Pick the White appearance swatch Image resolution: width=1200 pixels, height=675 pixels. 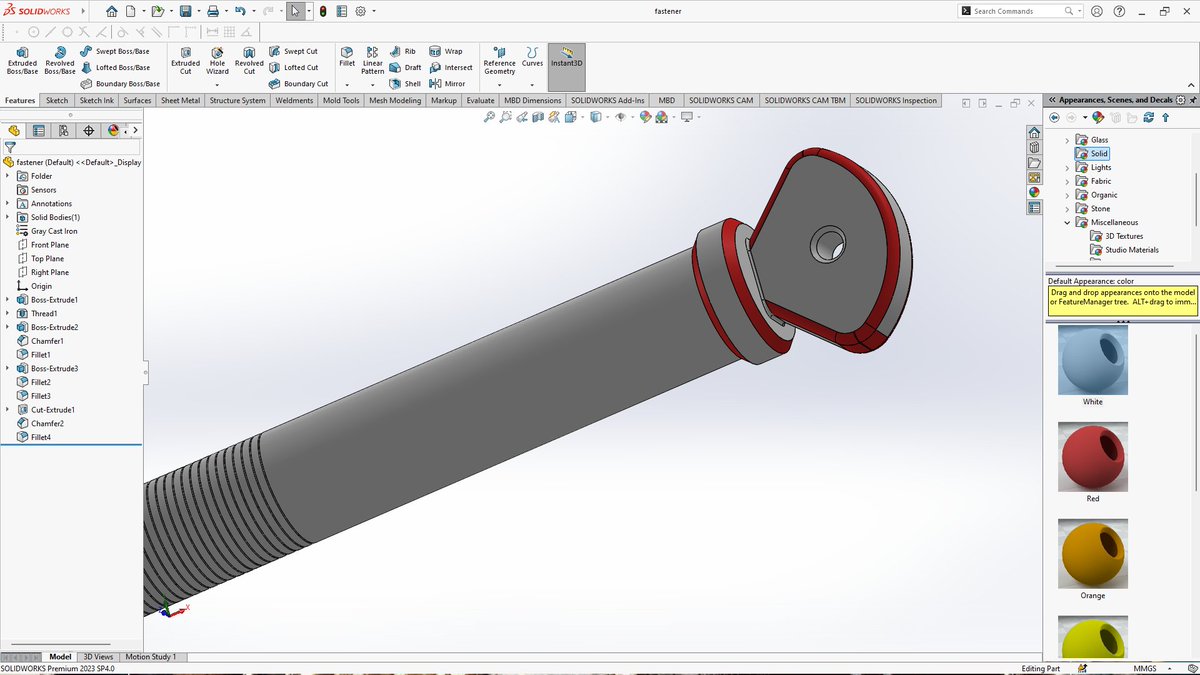pos(1092,360)
